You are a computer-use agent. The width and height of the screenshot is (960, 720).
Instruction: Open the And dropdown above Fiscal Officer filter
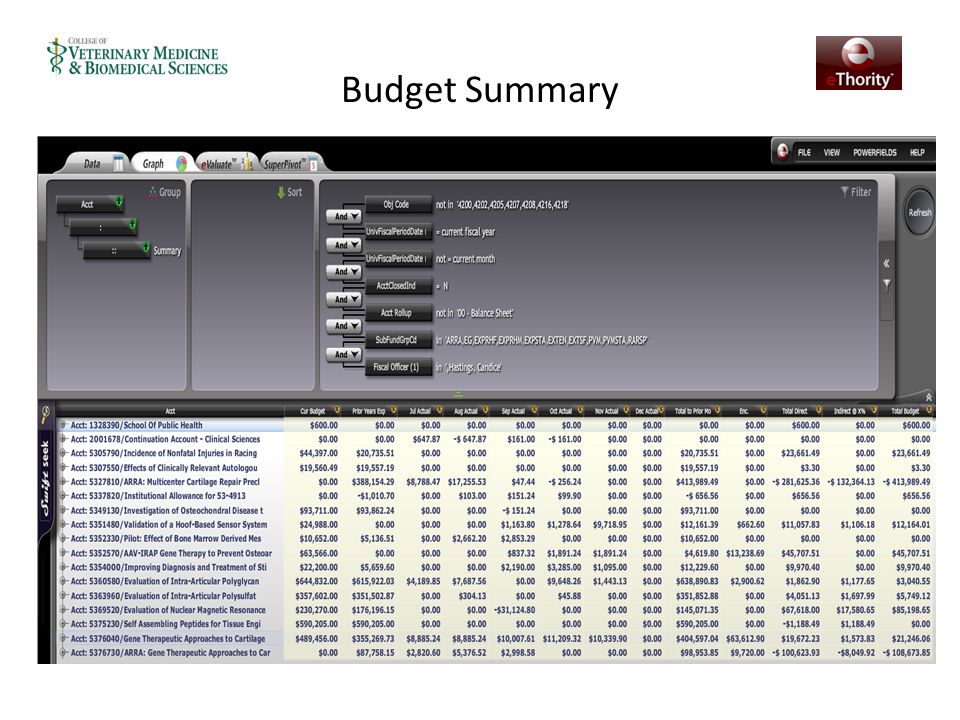tap(344, 354)
